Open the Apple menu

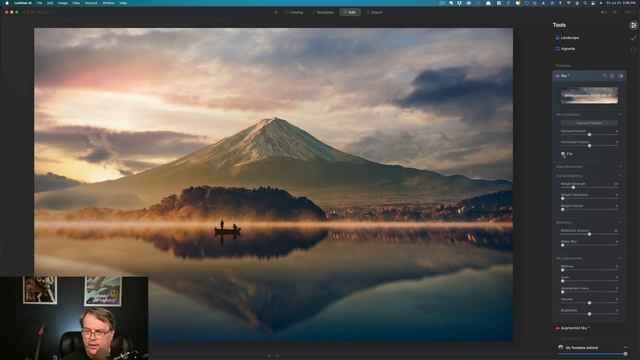click(x=7, y=3)
